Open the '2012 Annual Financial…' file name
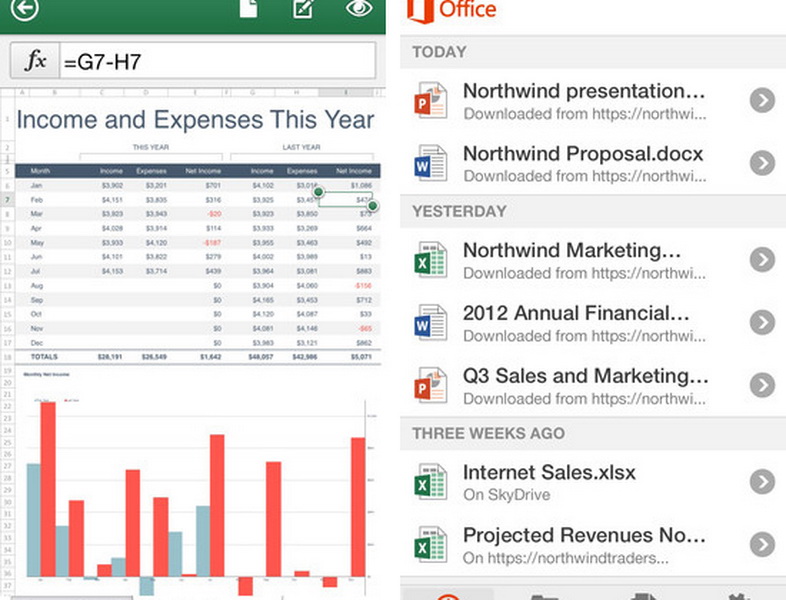The height and width of the screenshot is (600, 786). [x=576, y=313]
